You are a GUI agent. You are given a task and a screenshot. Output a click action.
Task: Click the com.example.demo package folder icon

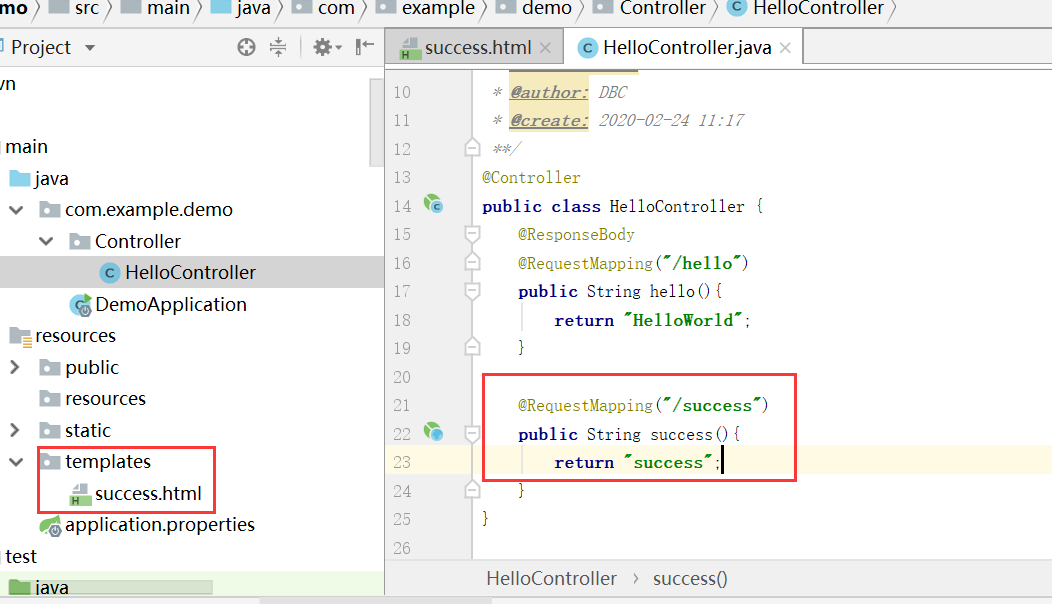click(50, 210)
